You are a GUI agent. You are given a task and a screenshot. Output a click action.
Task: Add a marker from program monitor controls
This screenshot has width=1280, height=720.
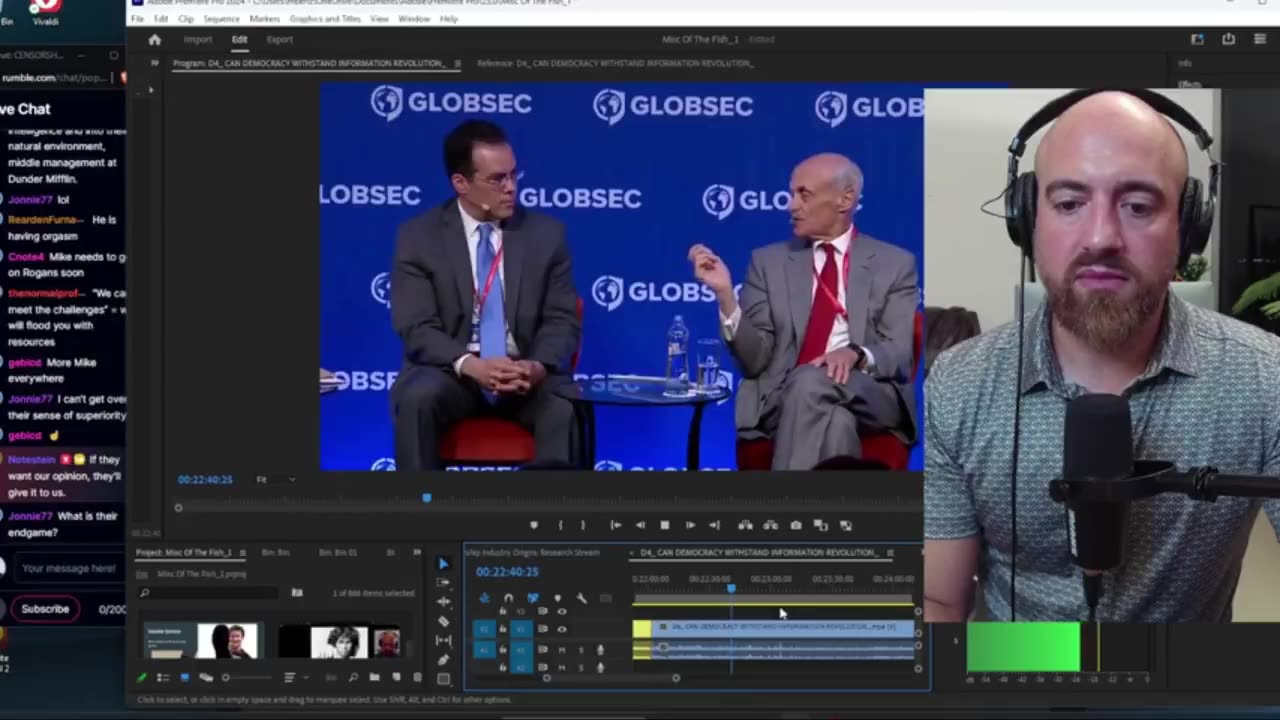tap(533, 525)
